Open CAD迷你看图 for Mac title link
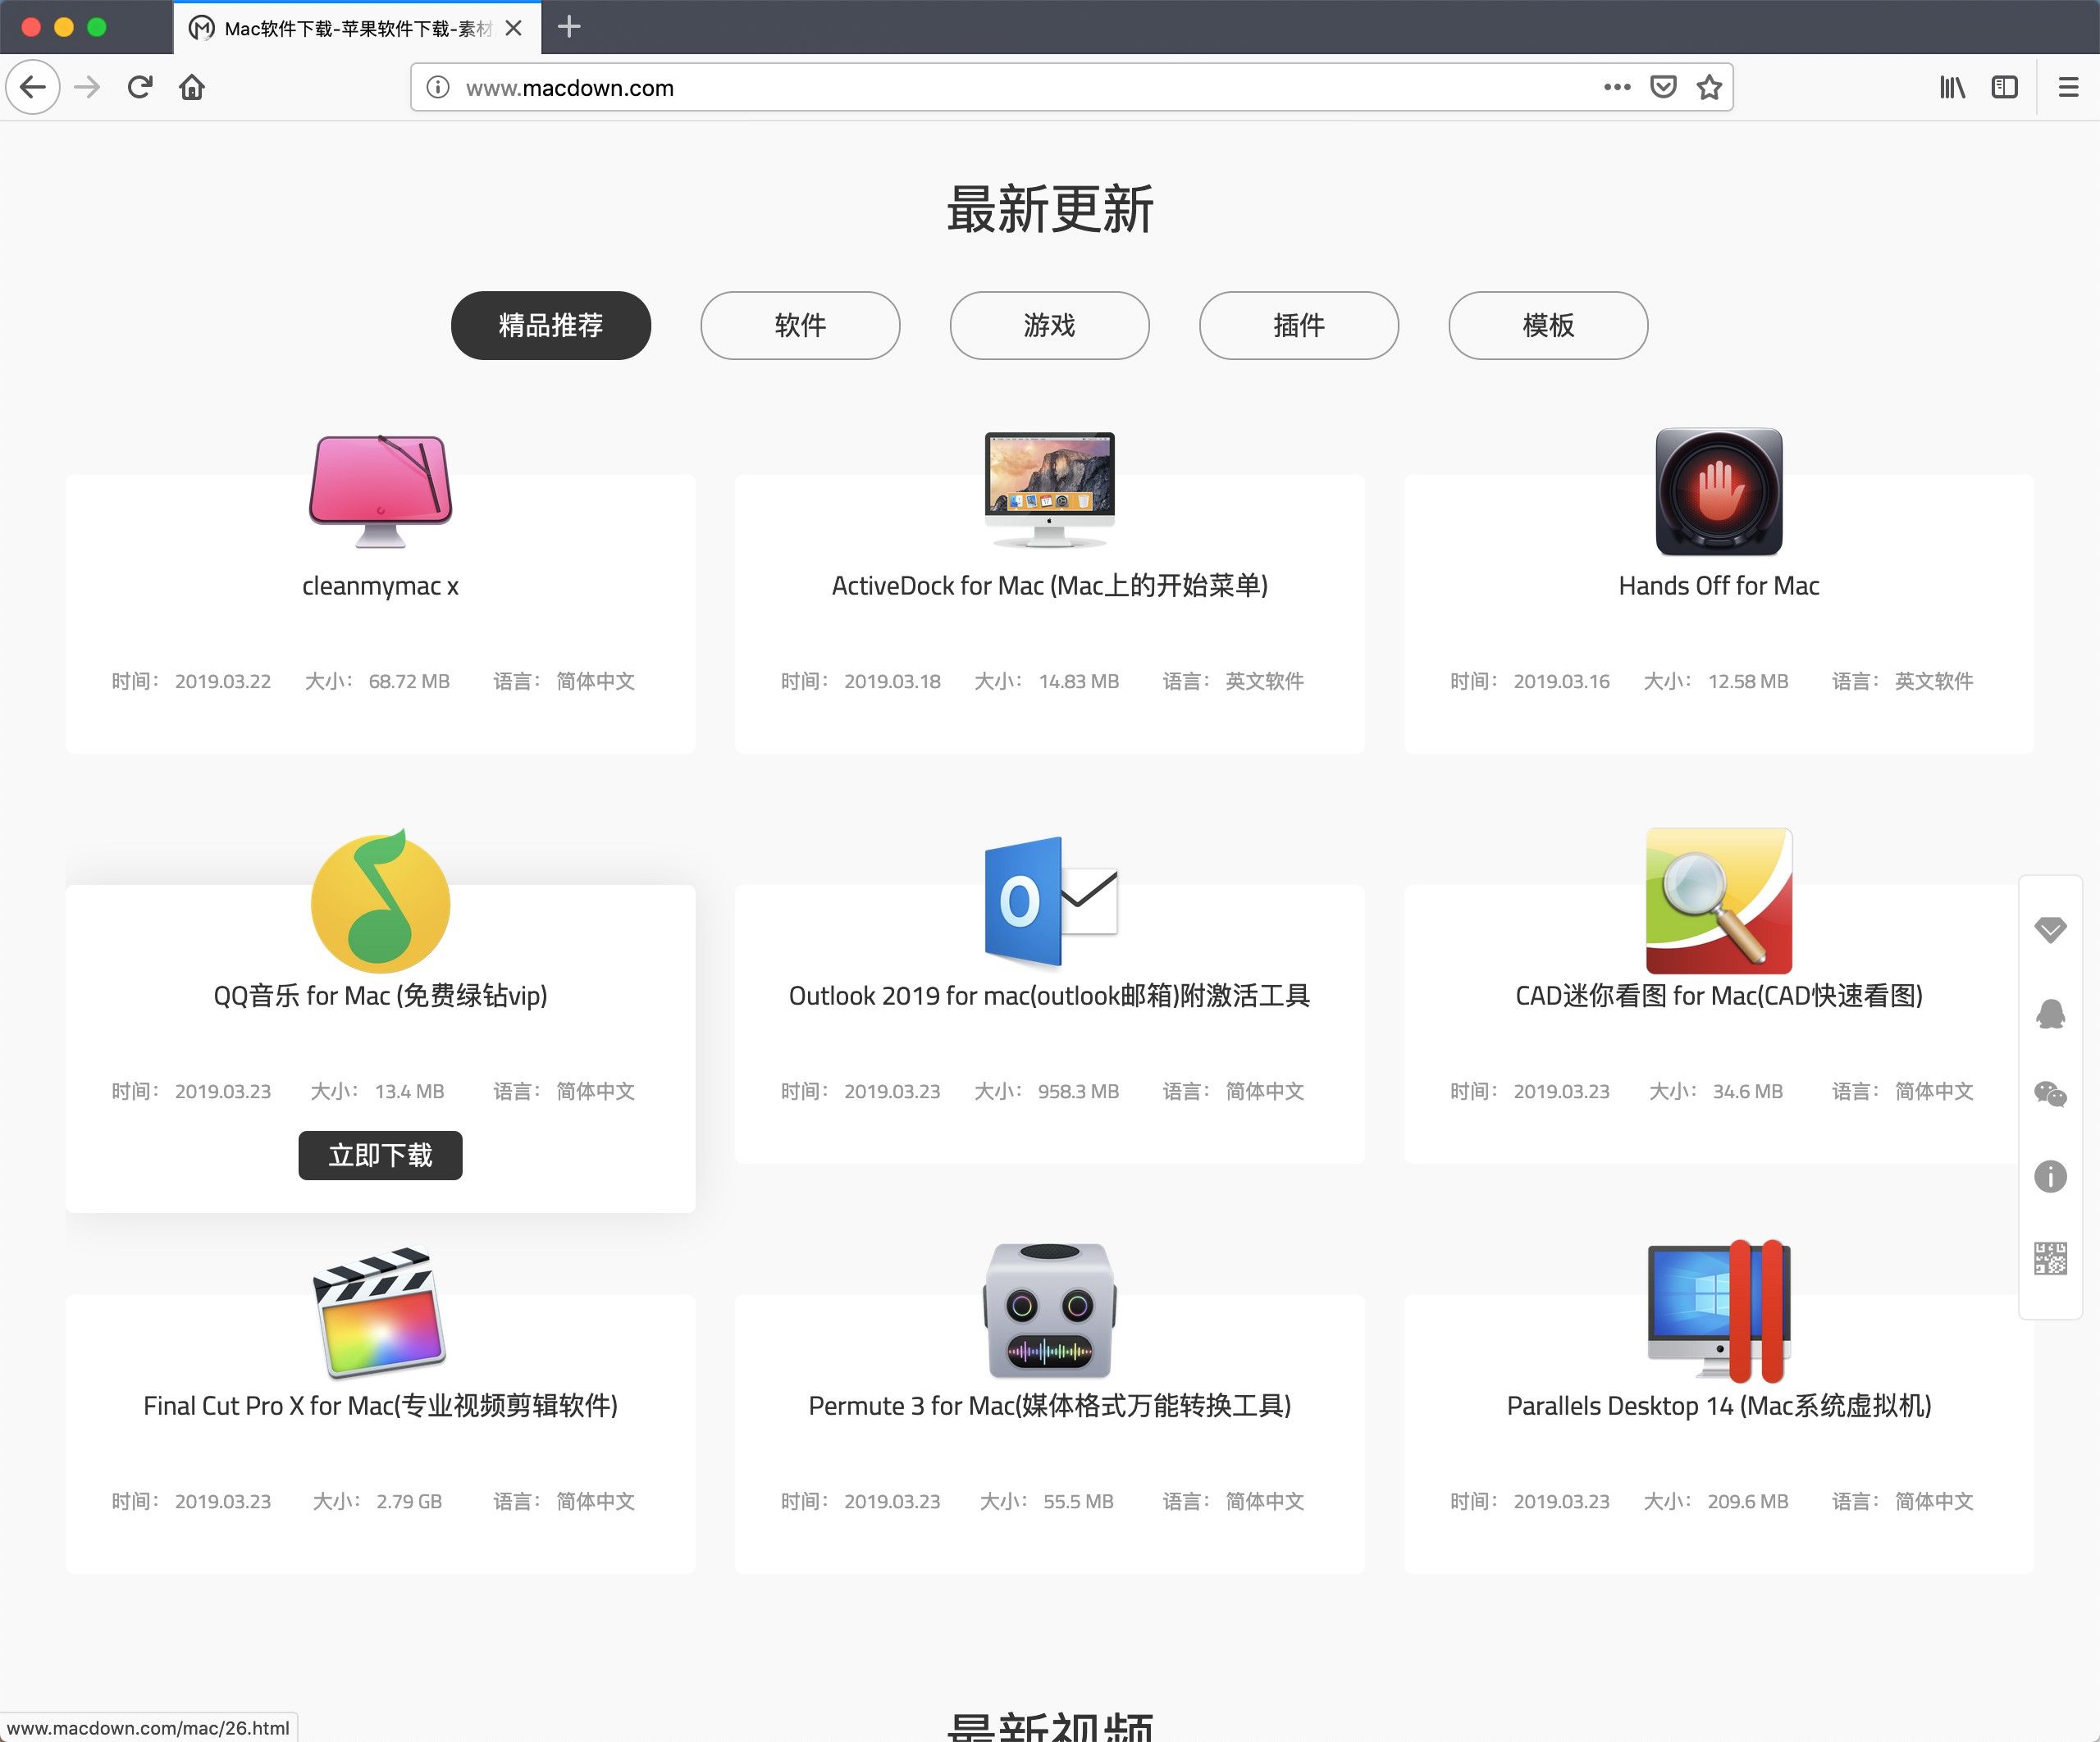This screenshot has width=2100, height=1742. 1719,996
